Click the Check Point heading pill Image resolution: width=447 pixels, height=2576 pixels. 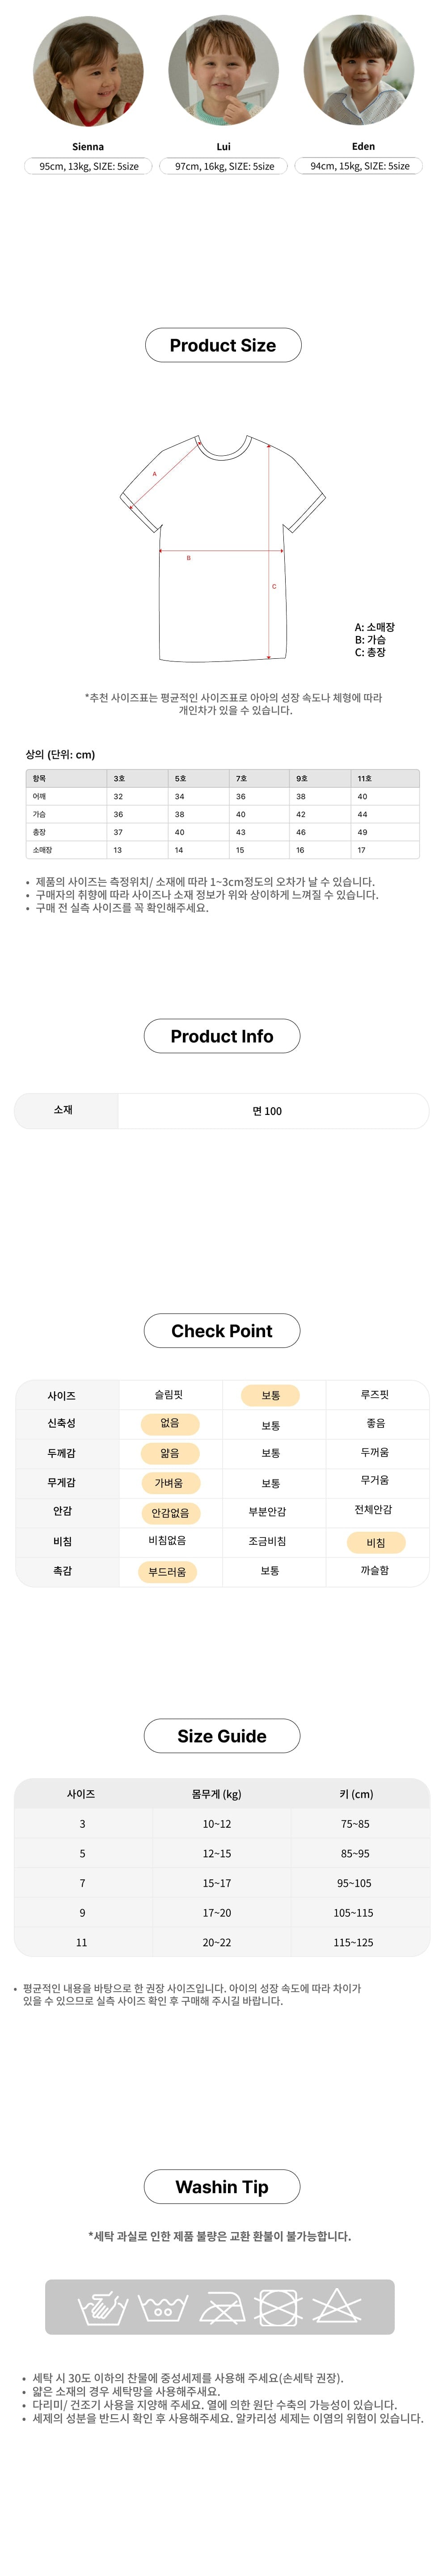[x=222, y=1331]
